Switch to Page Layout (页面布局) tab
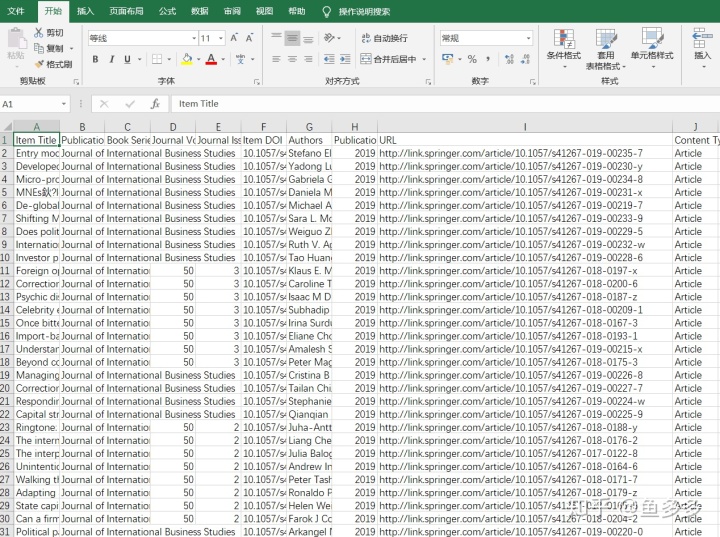This screenshot has width=720, height=537. pyautogui.click(x=126, y=11)
